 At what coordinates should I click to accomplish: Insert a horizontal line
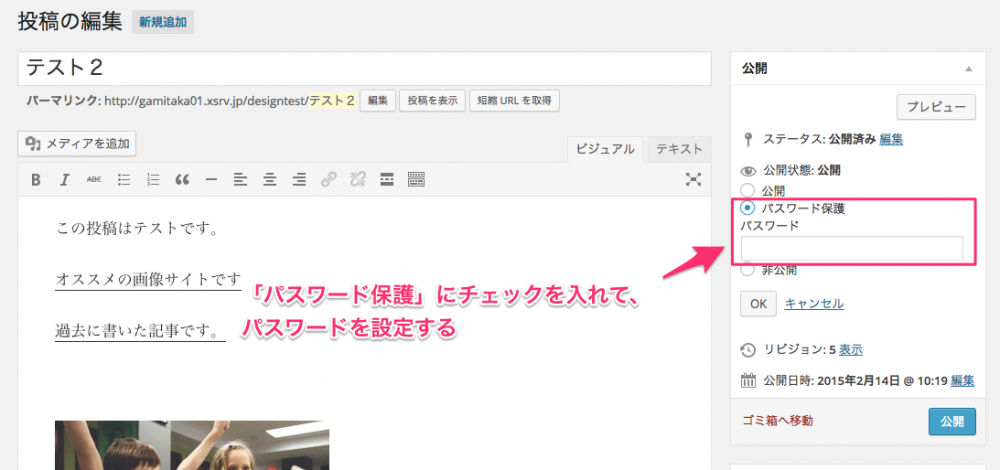(211, 180)
